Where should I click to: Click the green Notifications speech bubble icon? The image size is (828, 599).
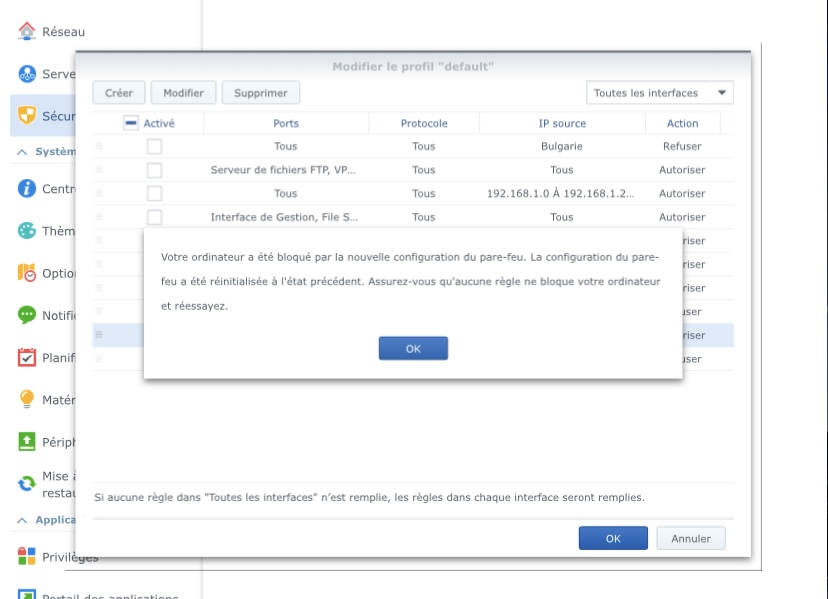click(27, 315)
